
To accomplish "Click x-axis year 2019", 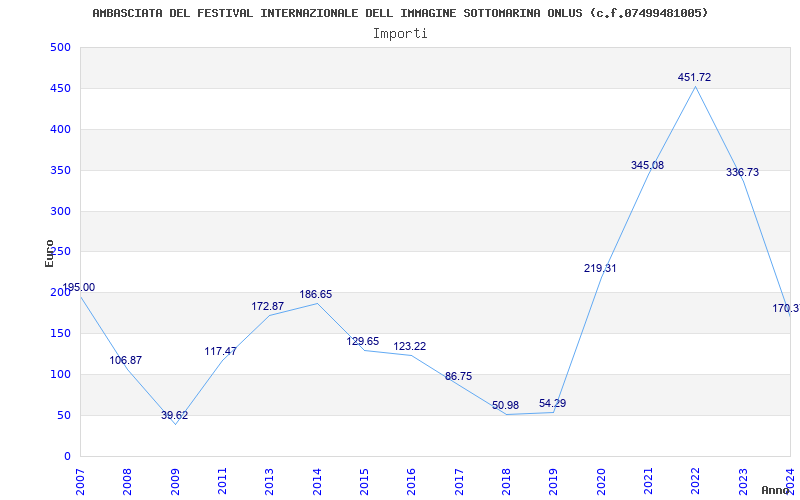I will [554, 482].
